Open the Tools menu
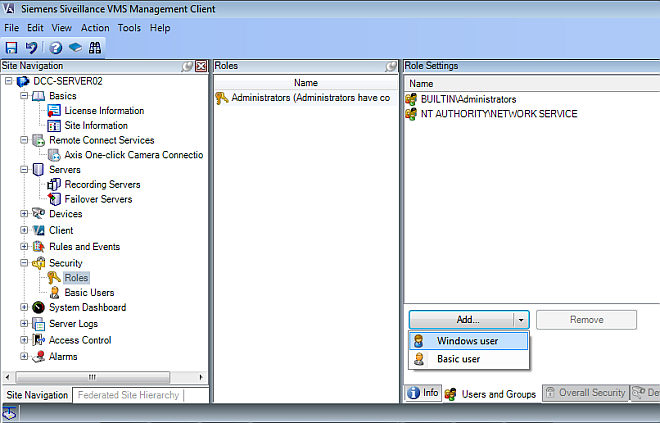Image resolution: width=660 pixels, height=423 pixels. pyautogui.click(x=129, y=28)
